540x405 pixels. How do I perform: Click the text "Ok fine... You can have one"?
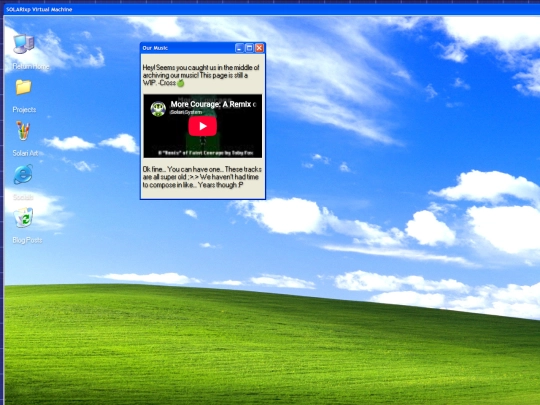(183, 169)
